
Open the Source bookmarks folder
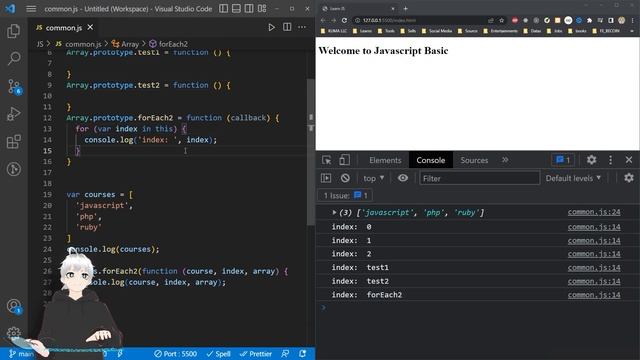tap(468, 31)
